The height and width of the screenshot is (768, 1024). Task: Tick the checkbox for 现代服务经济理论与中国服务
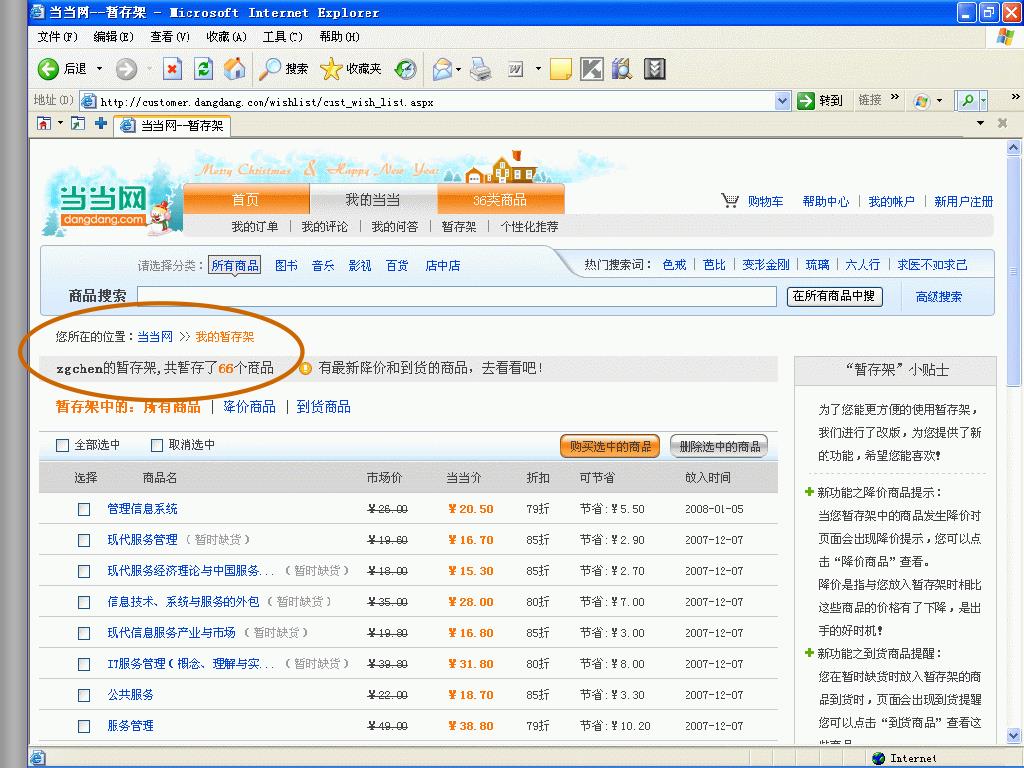(84, 571)
